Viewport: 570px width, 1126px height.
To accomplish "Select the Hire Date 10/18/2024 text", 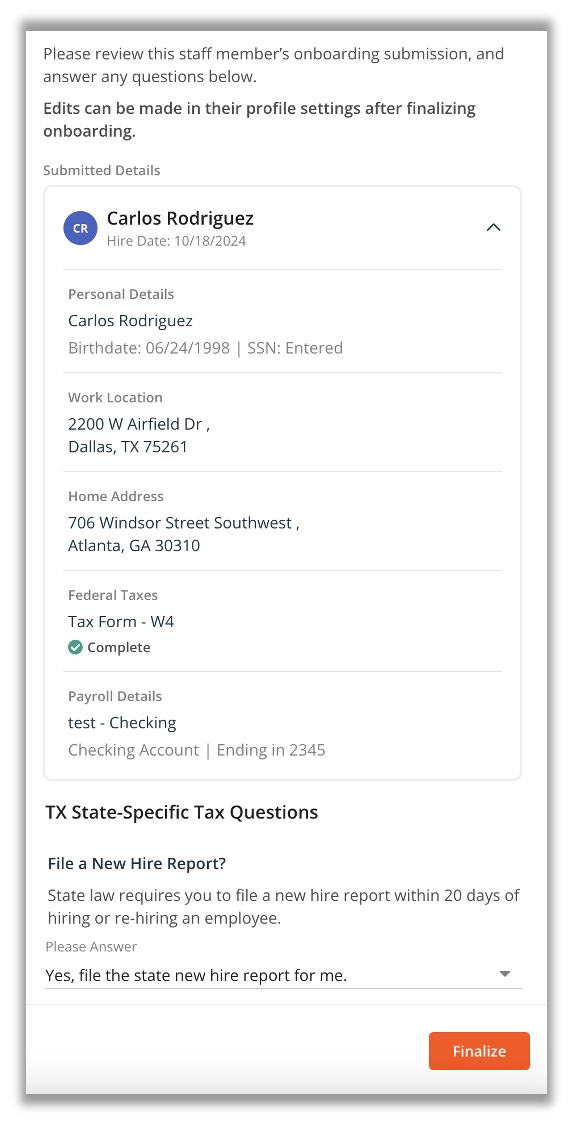I will tap(177, 241).
